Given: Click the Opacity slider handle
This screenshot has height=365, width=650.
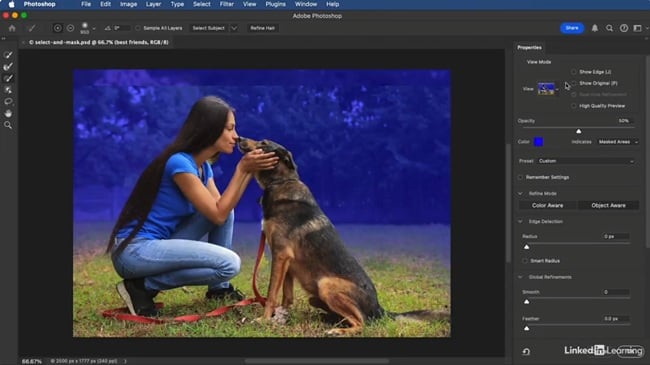Looking at the screenshot, I should tap(579, 131).
